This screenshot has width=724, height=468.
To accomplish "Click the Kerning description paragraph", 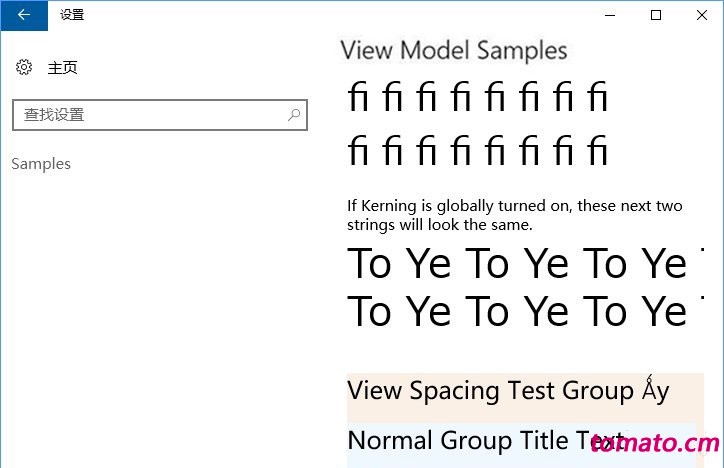I will [514, 215].
